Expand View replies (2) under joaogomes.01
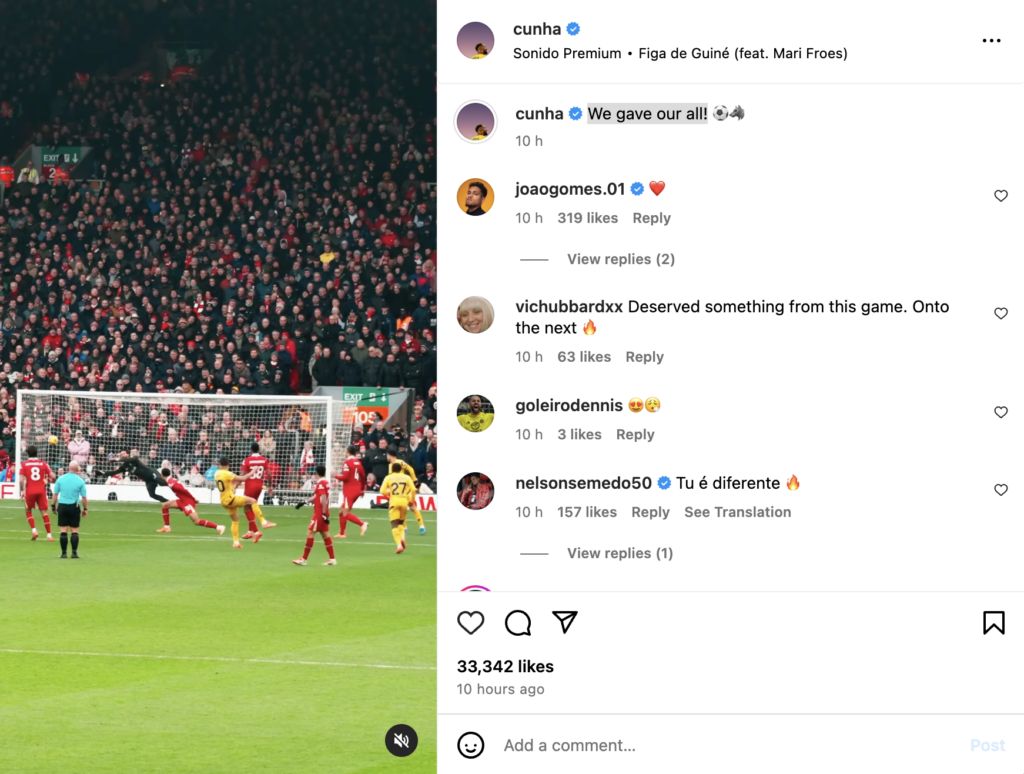Viewport: 1024px width, 774px height. [620, 259]
